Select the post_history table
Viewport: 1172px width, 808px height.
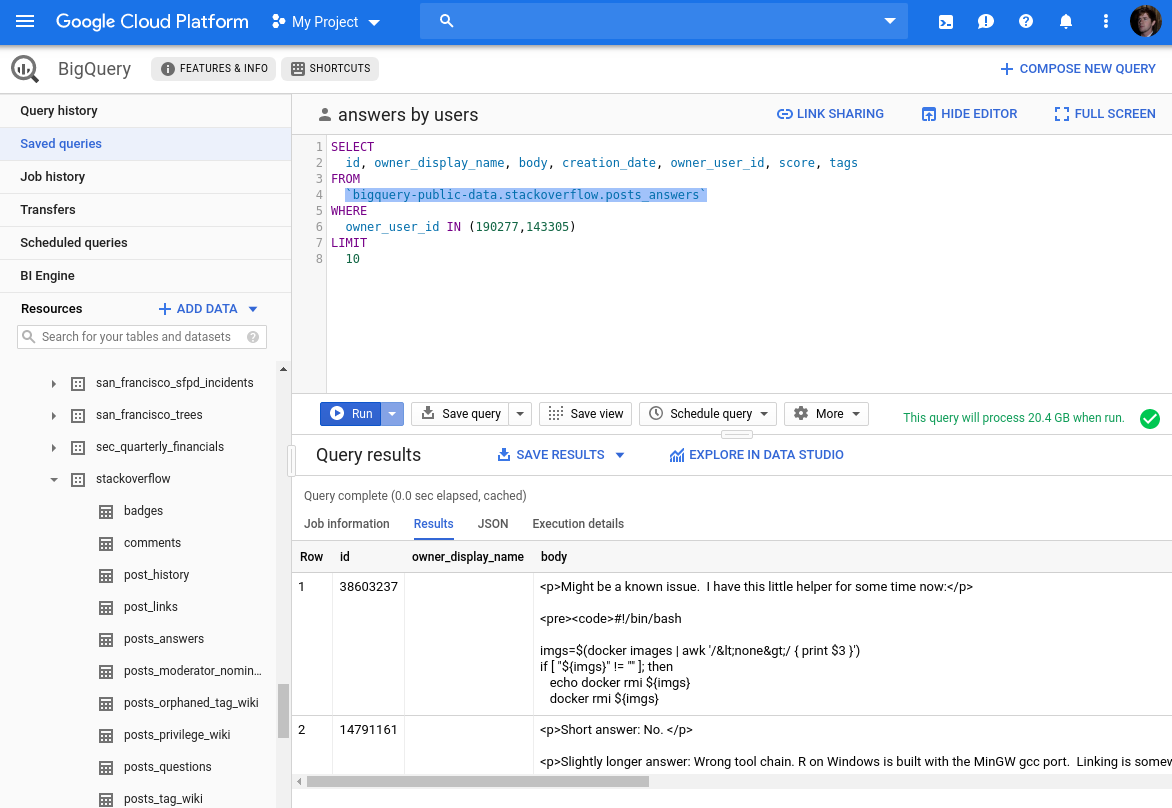pos(156,575)
